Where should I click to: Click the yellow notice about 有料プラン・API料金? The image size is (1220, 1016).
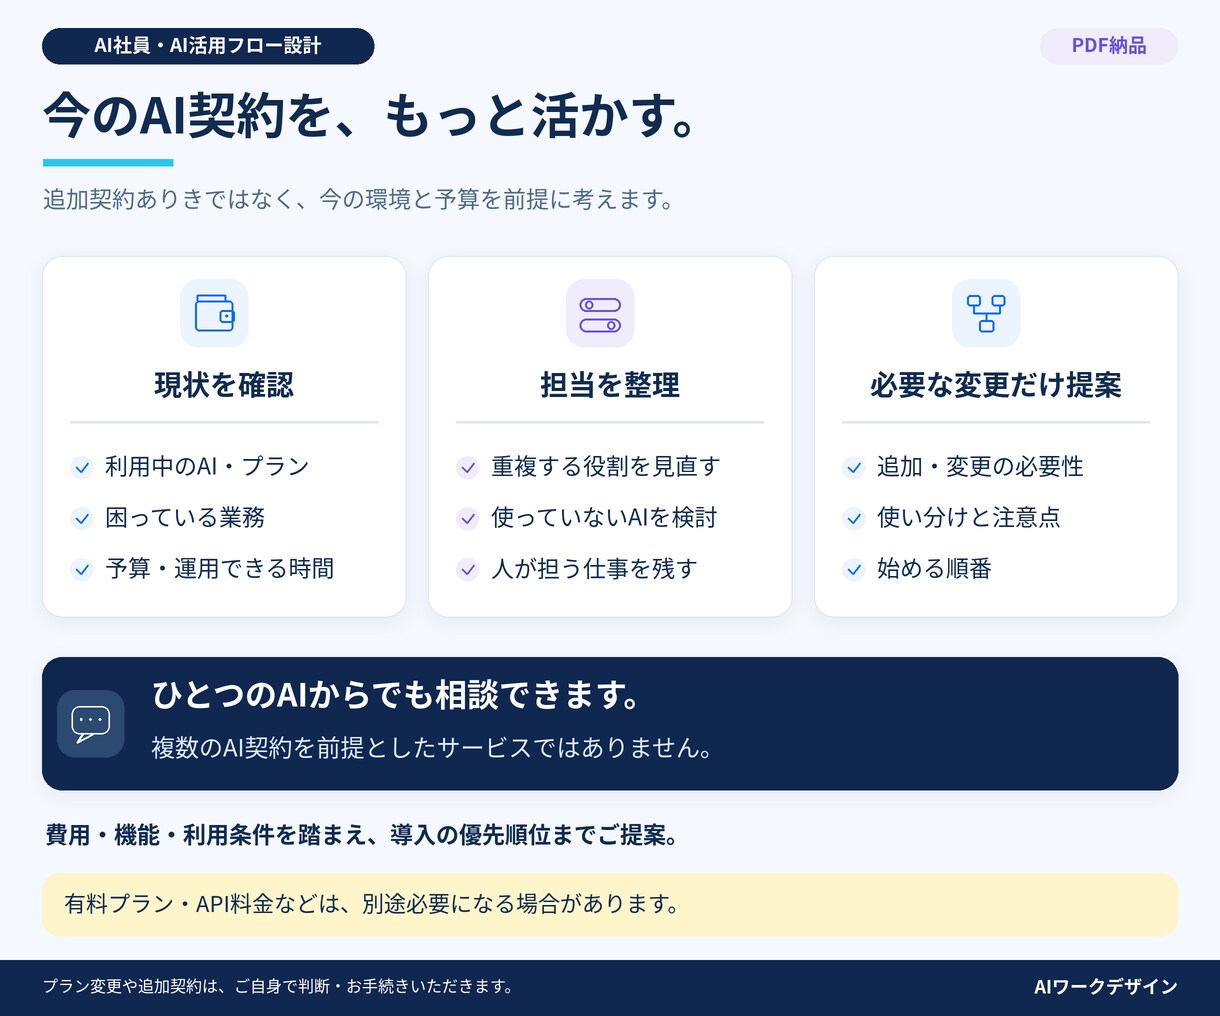(x=610, y=905)
